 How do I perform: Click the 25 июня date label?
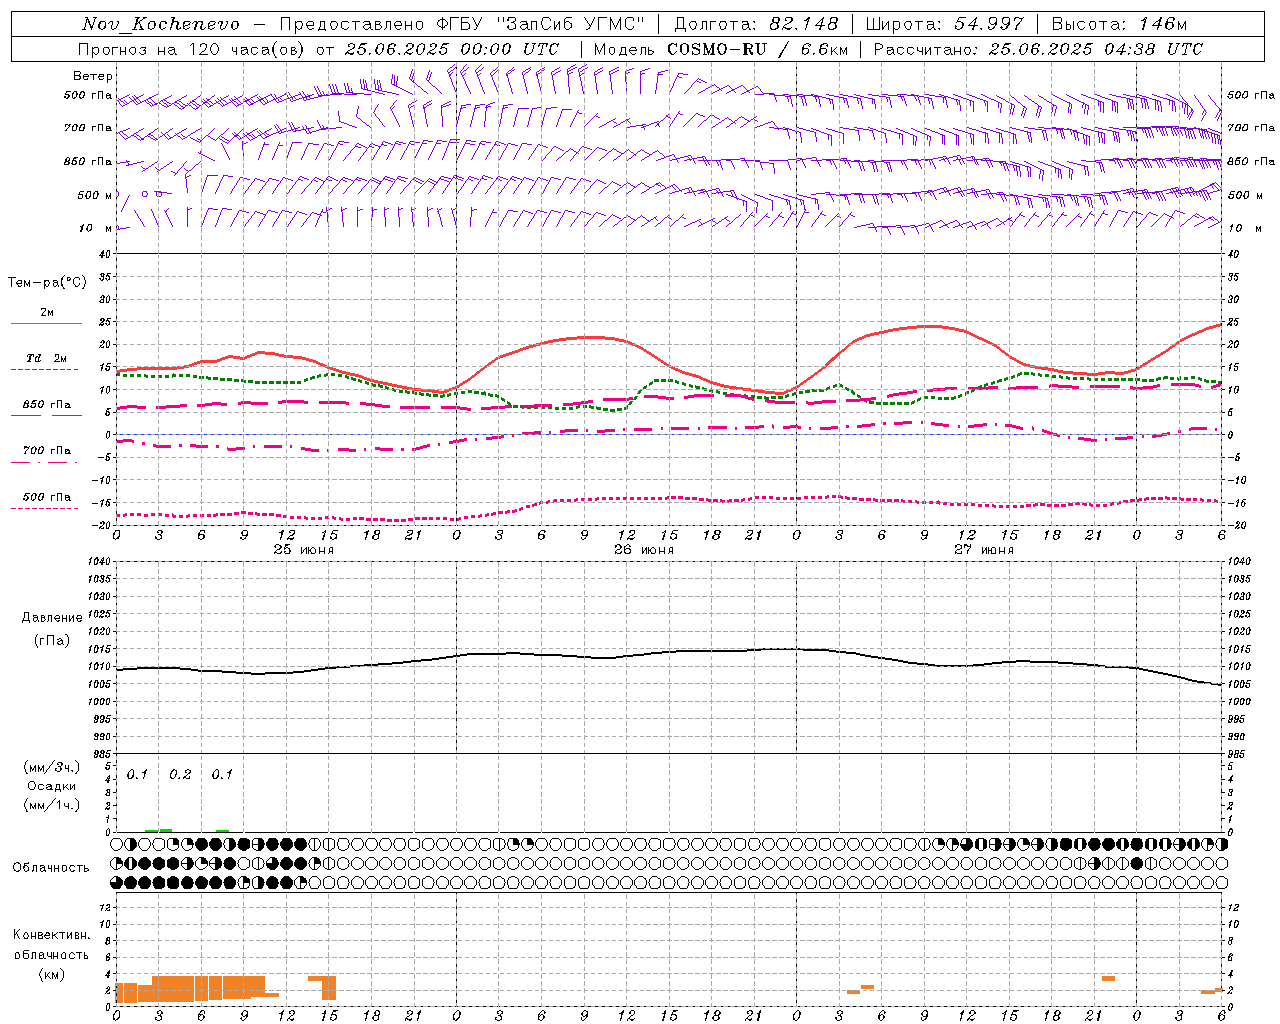point(304,550)
